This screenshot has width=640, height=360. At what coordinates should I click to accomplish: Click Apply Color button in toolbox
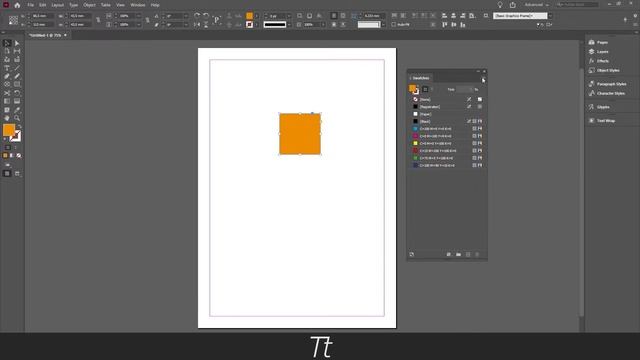click(5, 156)
